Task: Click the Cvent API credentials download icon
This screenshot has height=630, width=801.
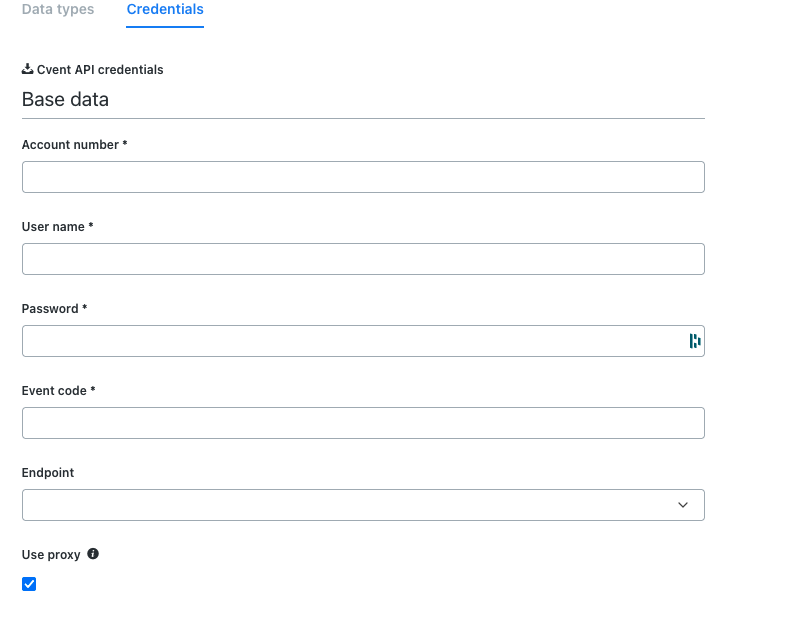Action: coord(28,69)
